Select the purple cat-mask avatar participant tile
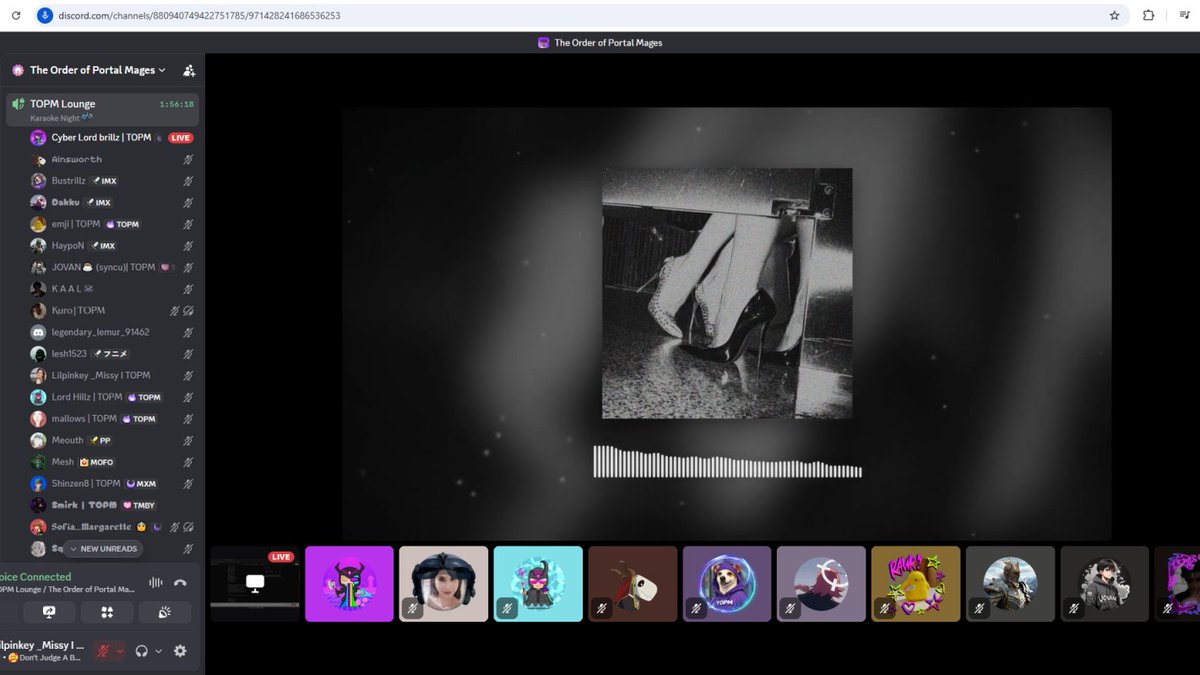 coord(349,584)
